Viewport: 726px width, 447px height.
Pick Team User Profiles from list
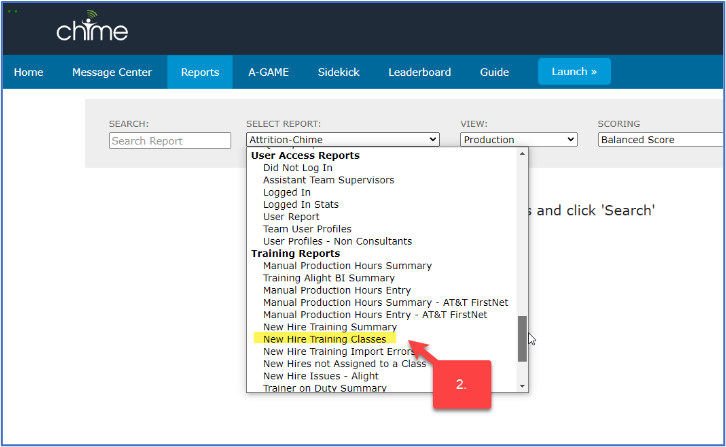click(x=307, y=229)
